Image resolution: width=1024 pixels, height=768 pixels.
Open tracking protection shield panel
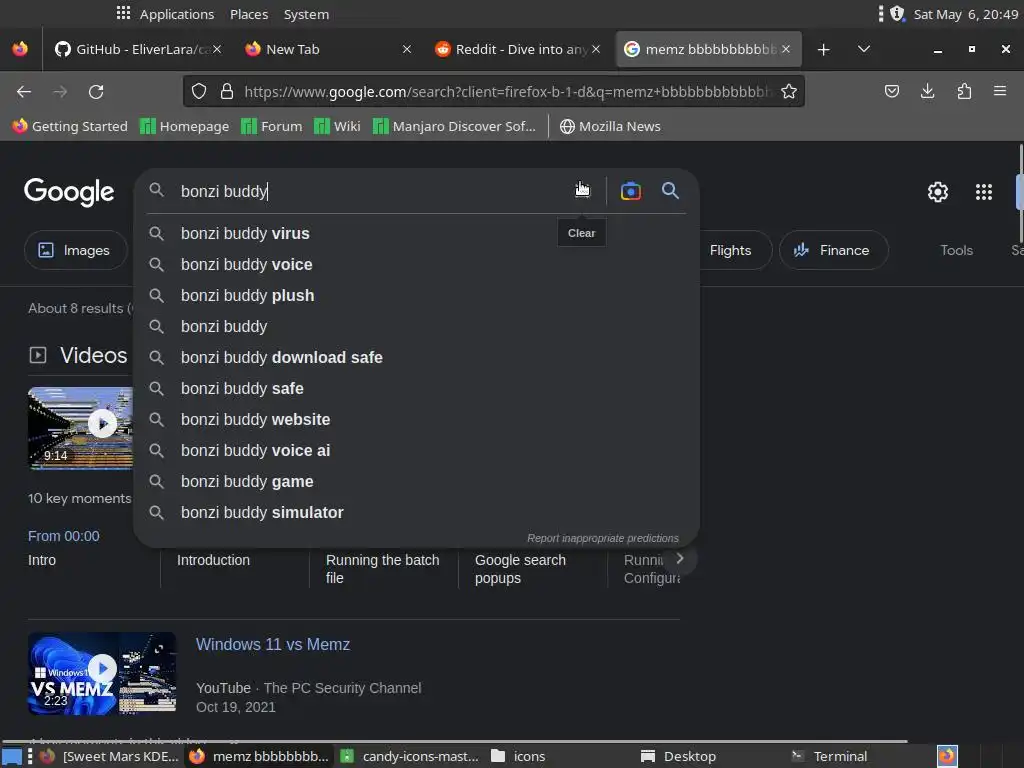point(199,91)
